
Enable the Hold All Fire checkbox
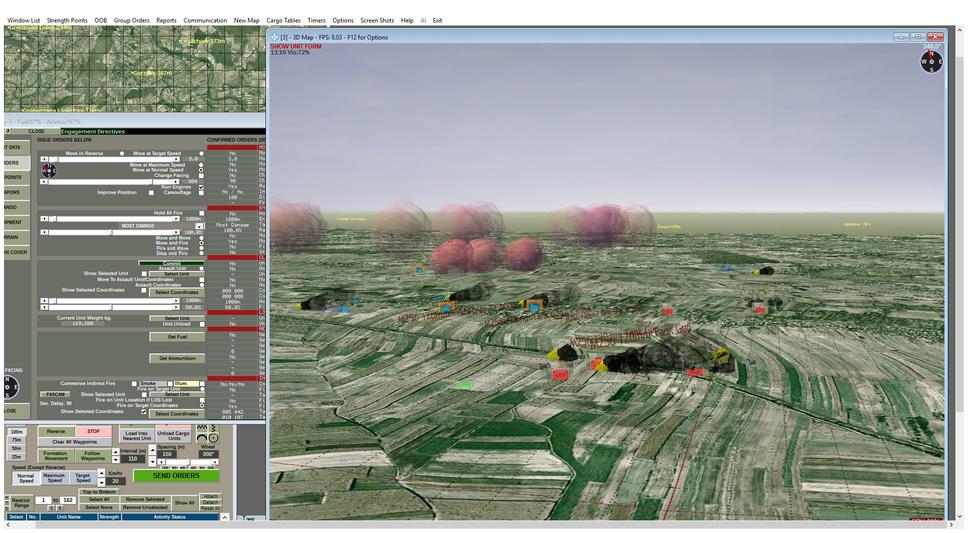point(202,213)
